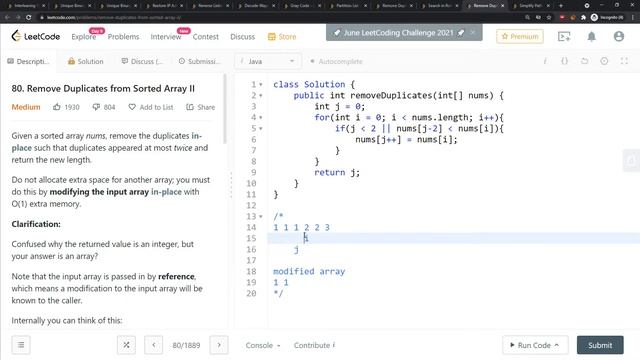
Task: Click the curly braces format icon
Action: [x=564, y=61]
